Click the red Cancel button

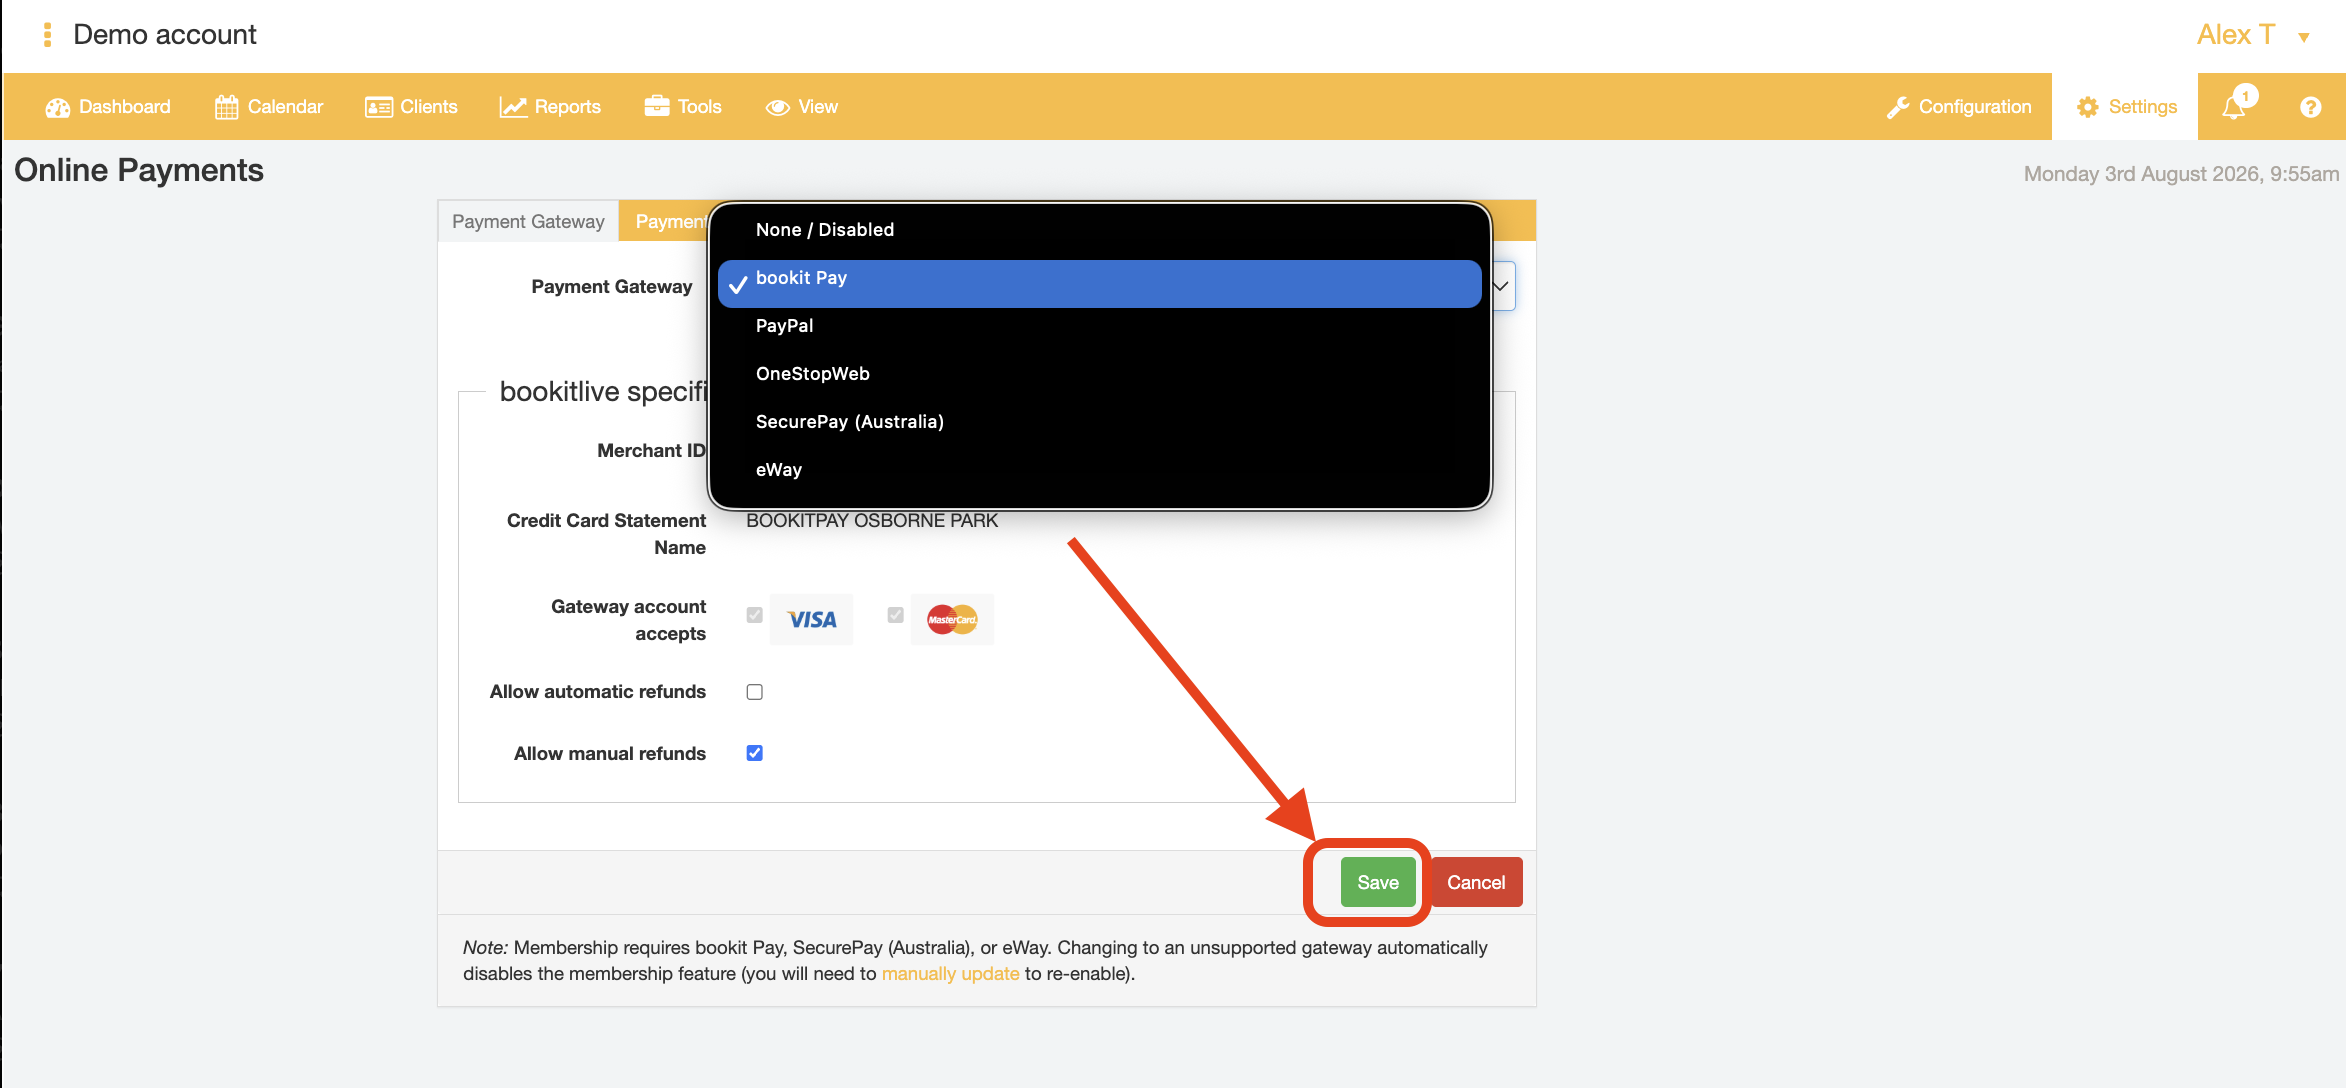pyautogui.click(x=1476, y=882)
